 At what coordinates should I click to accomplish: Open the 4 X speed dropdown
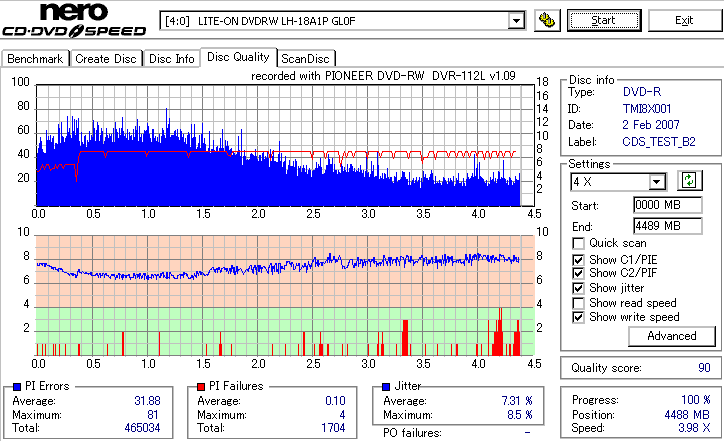[656, 182]
